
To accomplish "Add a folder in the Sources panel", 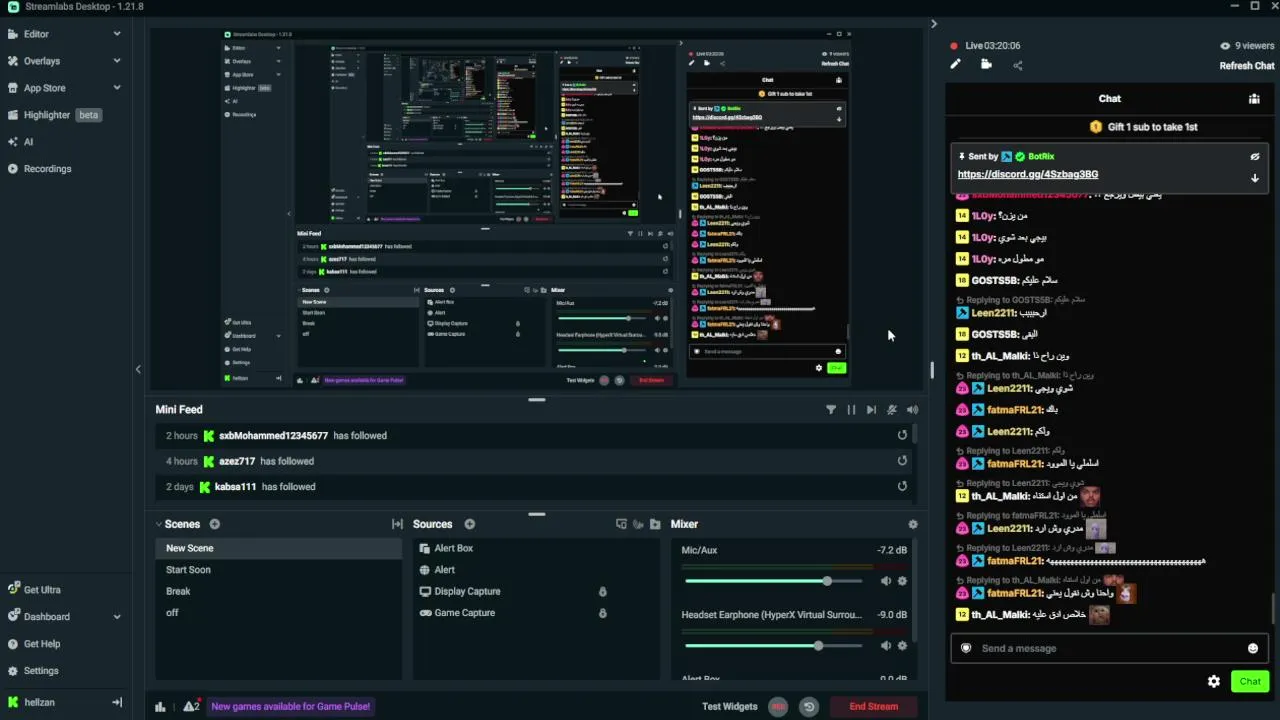I will pyautogui.click(x=655, y=524).
